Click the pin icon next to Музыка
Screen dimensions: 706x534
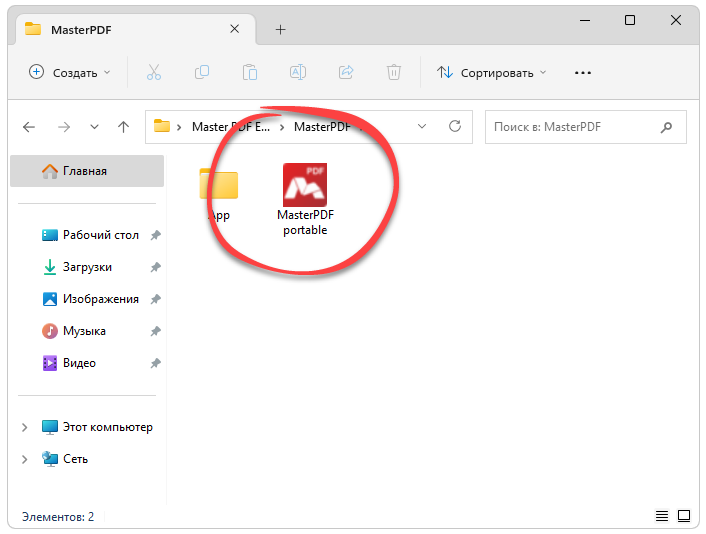(x=155, y=331)
